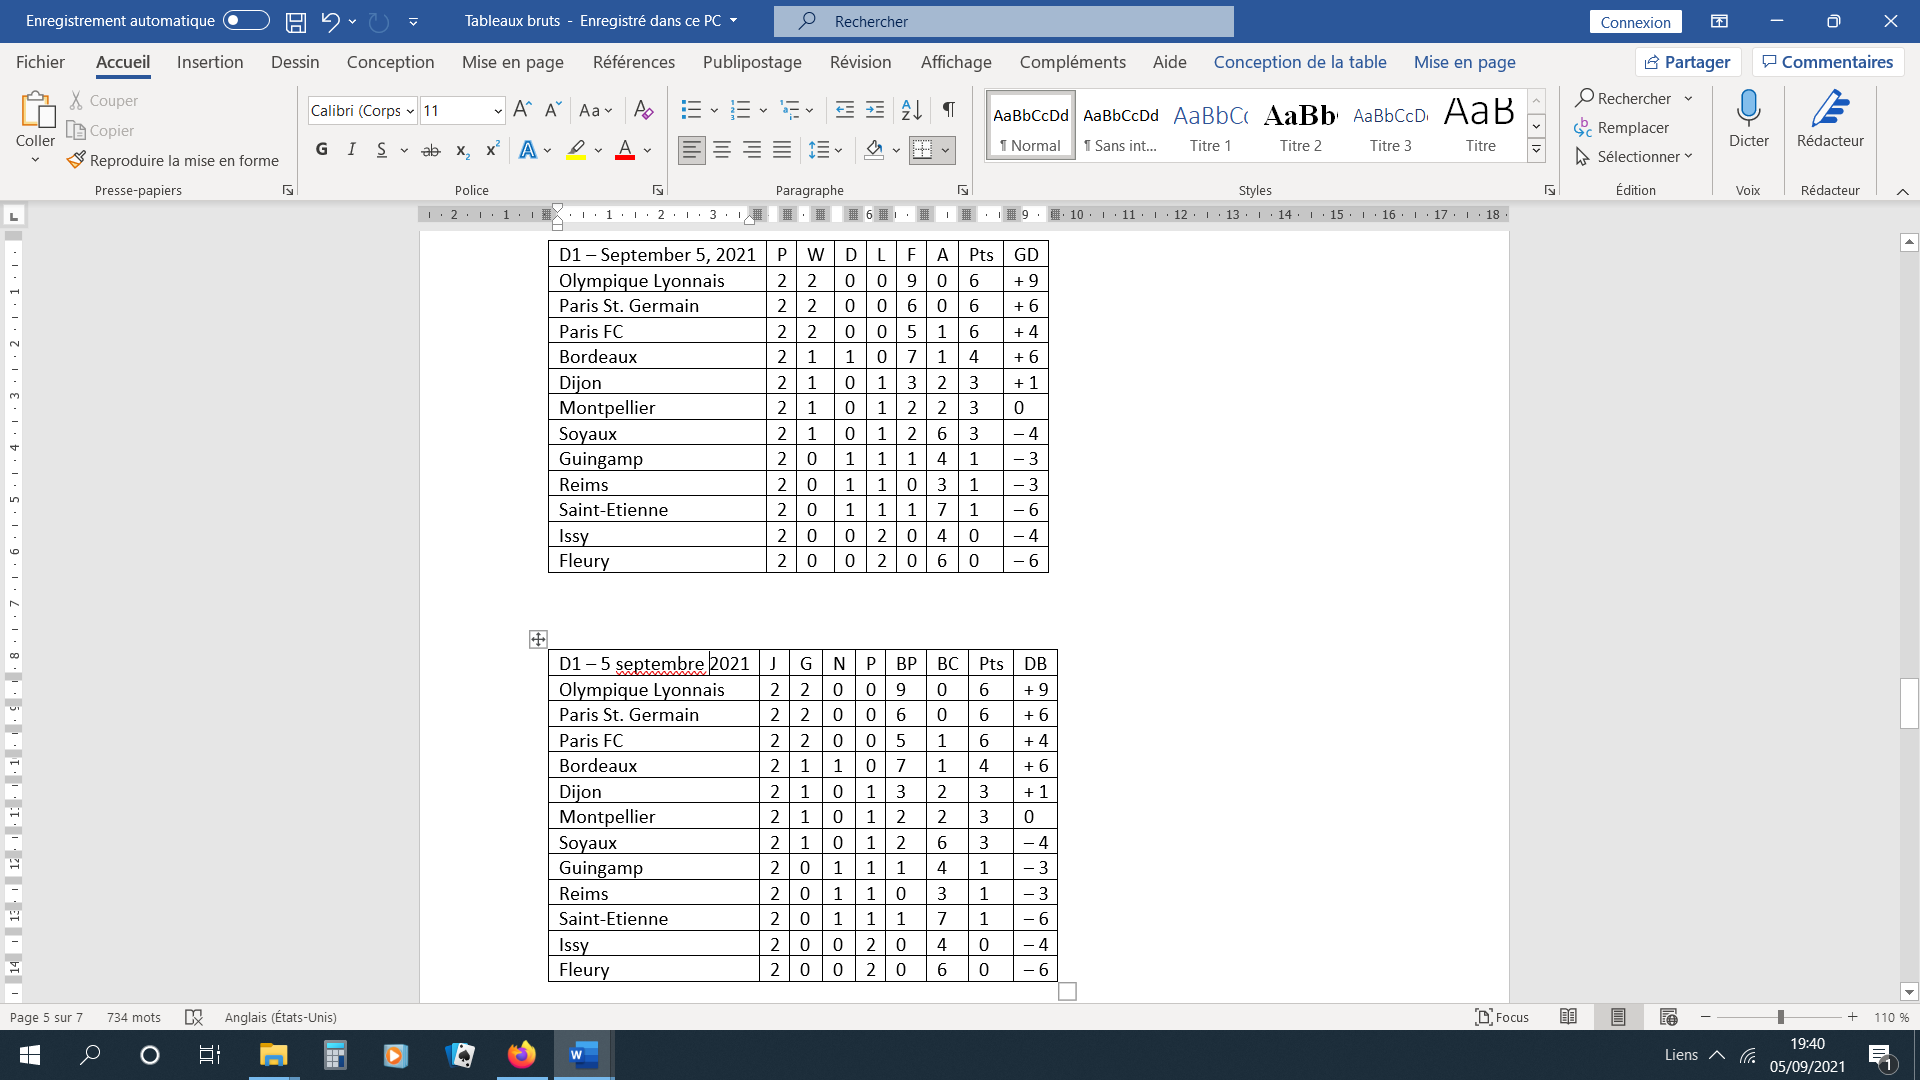Viewport: 1920px width, 1080px height.
Task: Toggle italic formatting button
Action: pos(351,150)
